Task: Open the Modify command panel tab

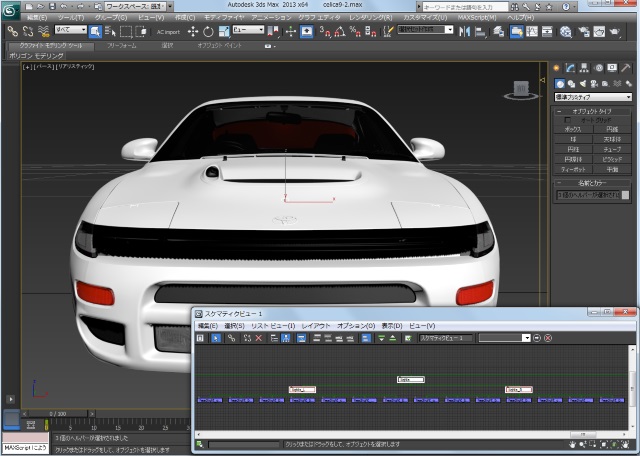Action: pos(572,68)
